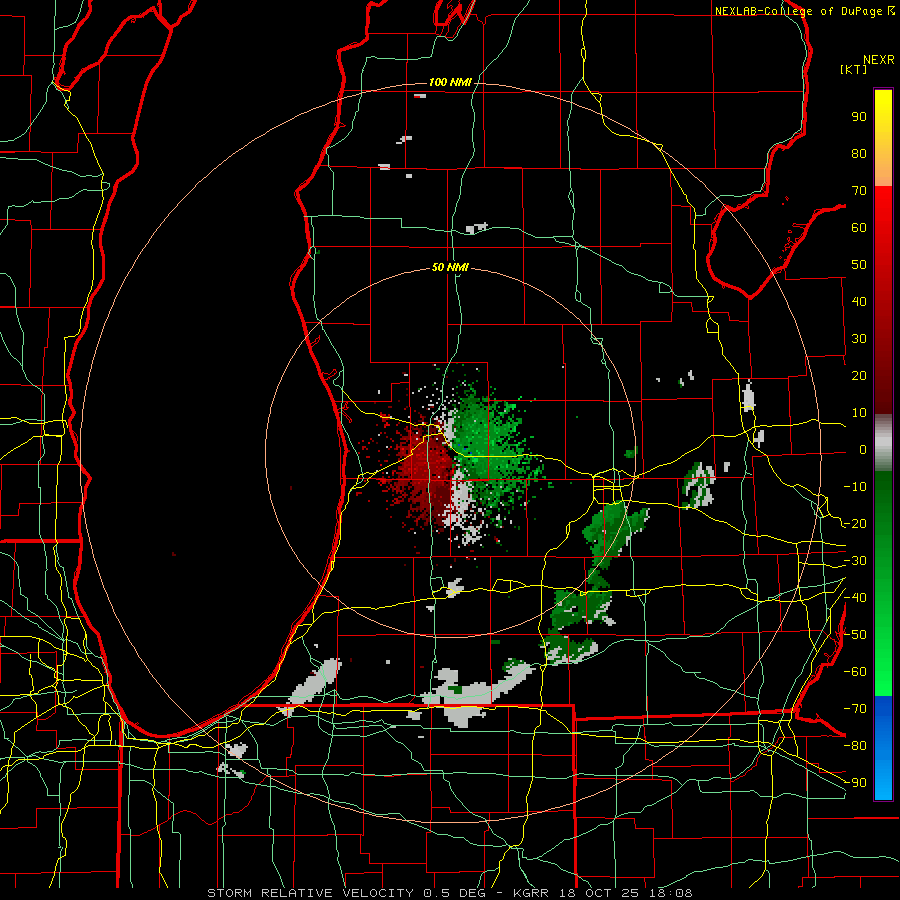The image size is (900, 900).
Task: Click the -40 value on the velocity scale
Action: coord(855,598)
